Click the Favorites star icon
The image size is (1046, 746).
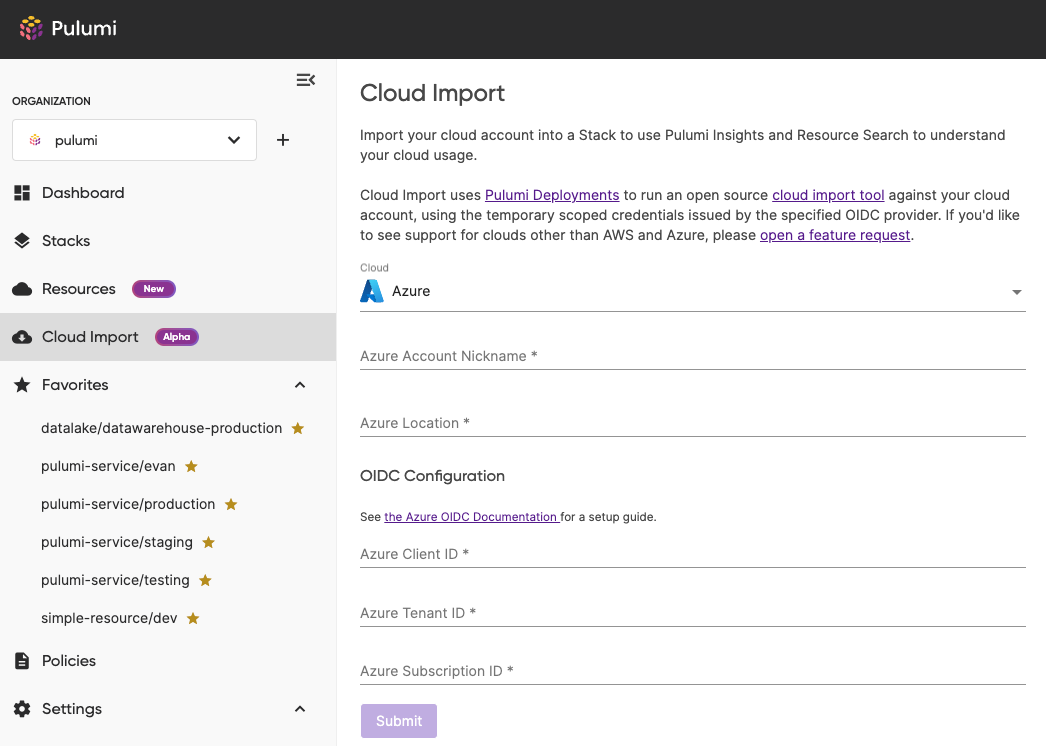[22, 384]
